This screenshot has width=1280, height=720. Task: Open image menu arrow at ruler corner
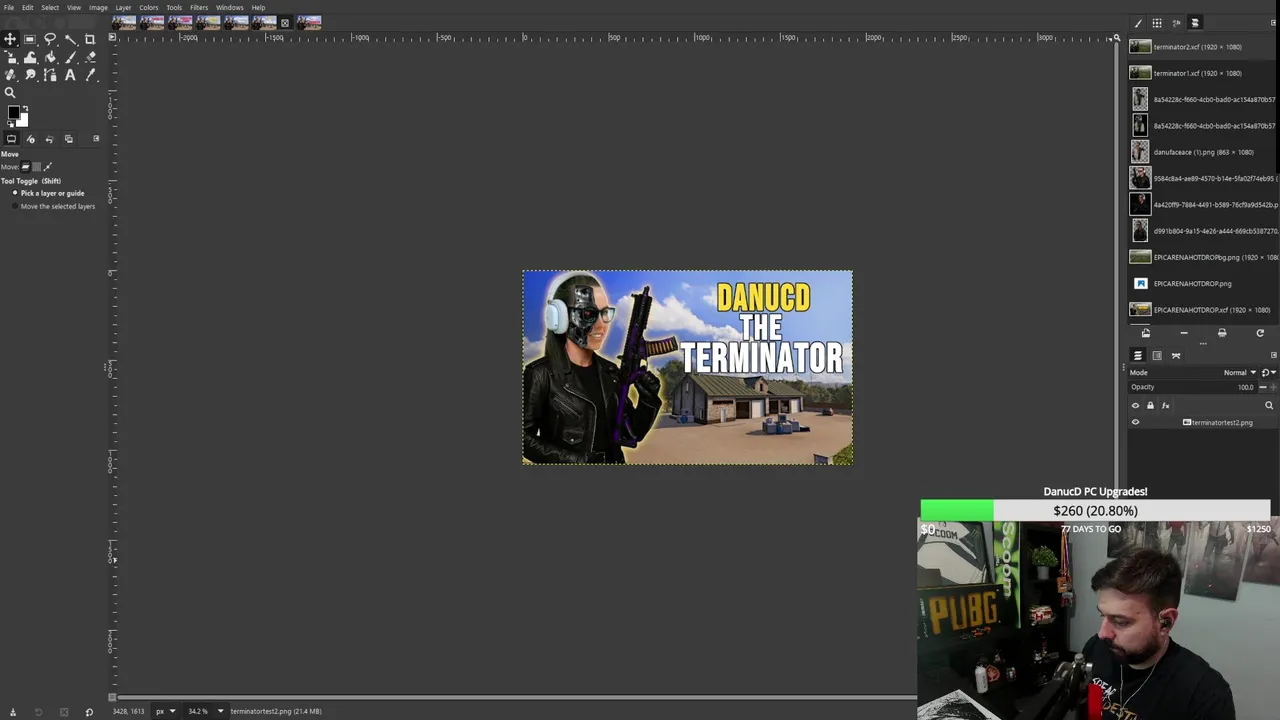(112, 38)
